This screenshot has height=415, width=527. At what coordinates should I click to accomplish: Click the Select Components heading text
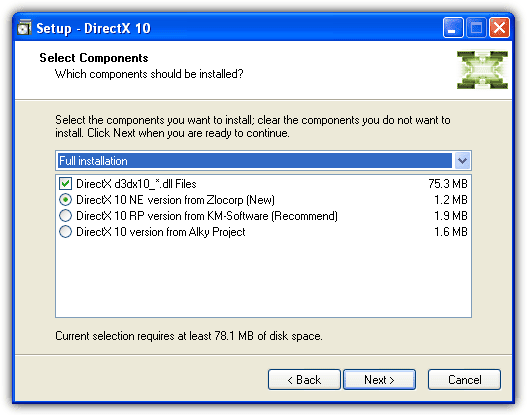point(94,58)
